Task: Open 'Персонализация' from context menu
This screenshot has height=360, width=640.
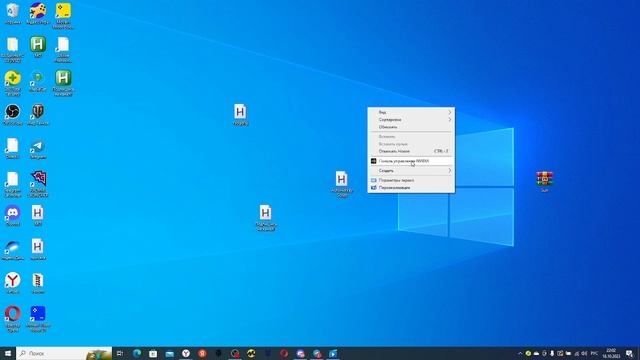Action: point(411,188)
